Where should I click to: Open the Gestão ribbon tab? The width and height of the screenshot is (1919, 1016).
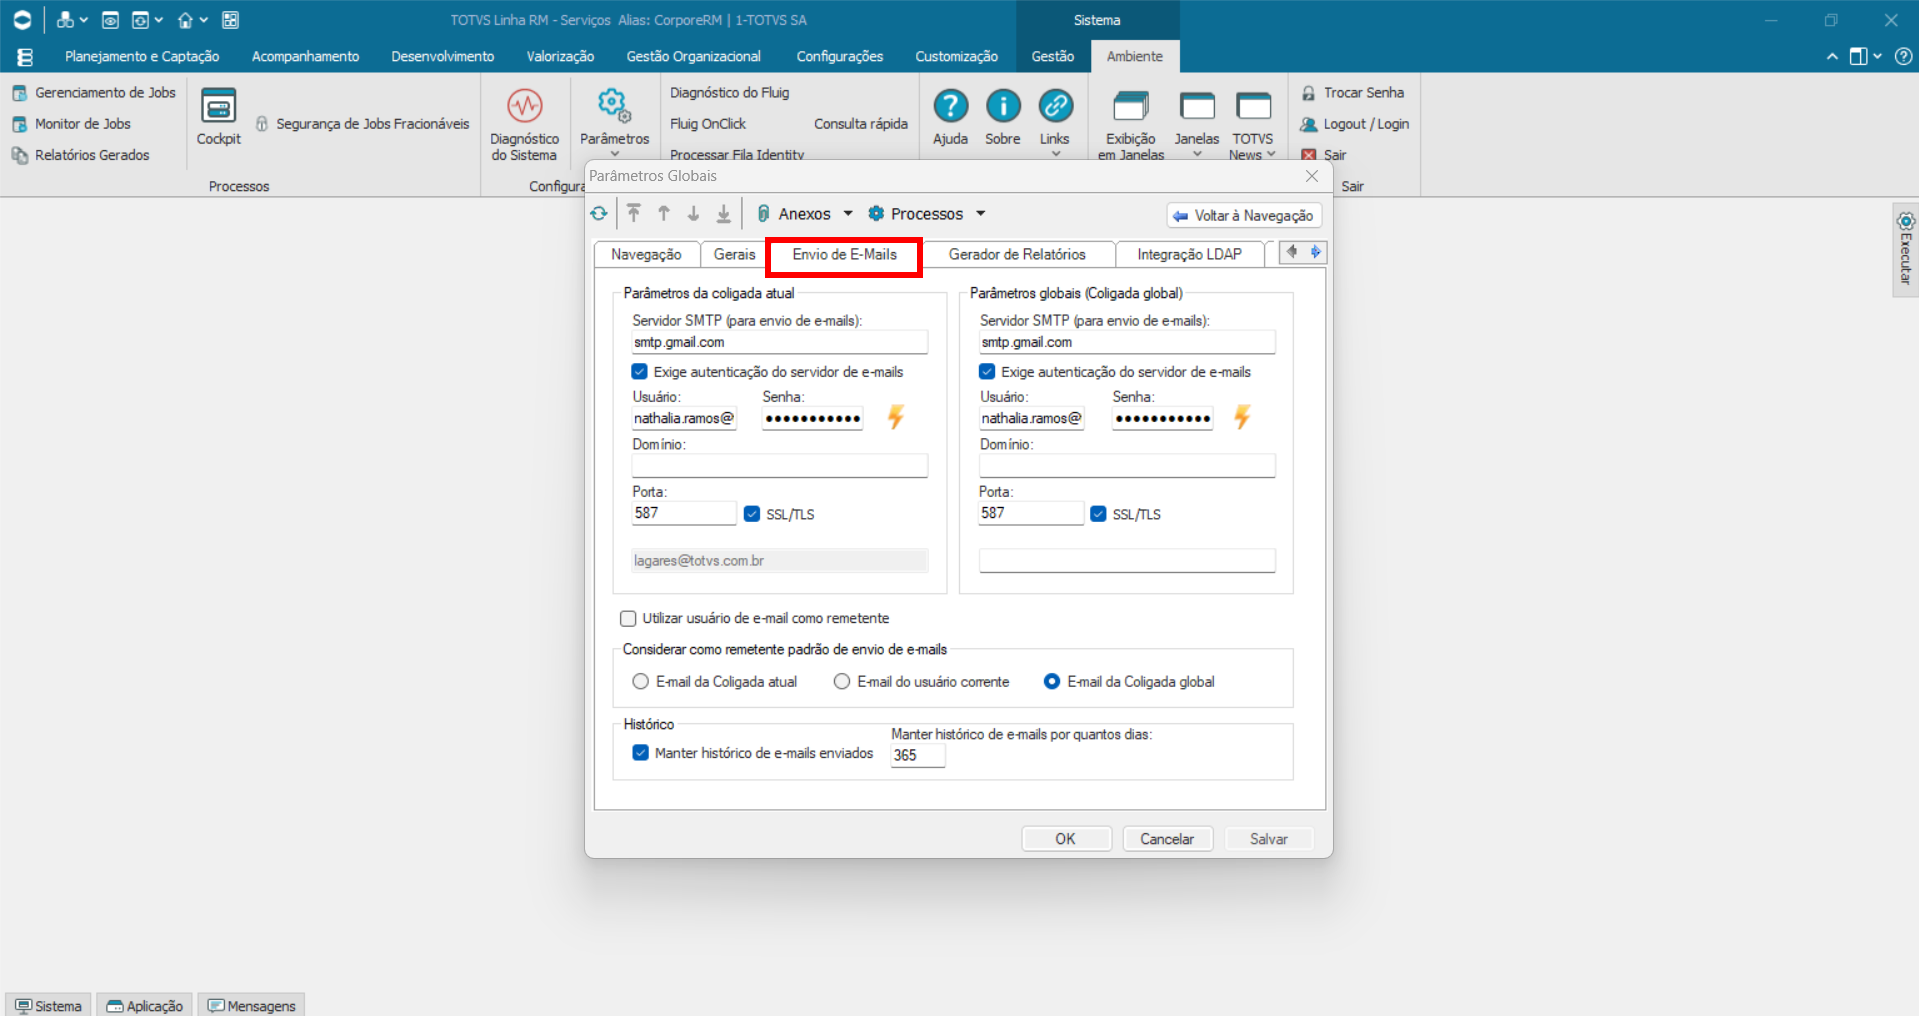click(1053, 57)
